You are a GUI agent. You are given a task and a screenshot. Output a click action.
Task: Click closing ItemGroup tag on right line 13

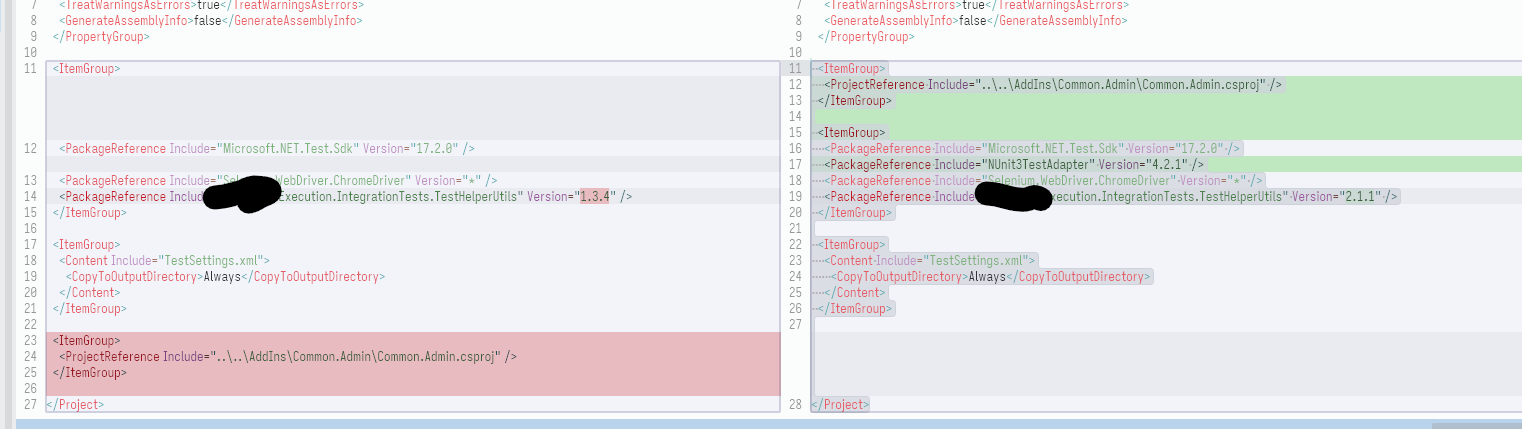pyautogui.click(x=856, y=101)
